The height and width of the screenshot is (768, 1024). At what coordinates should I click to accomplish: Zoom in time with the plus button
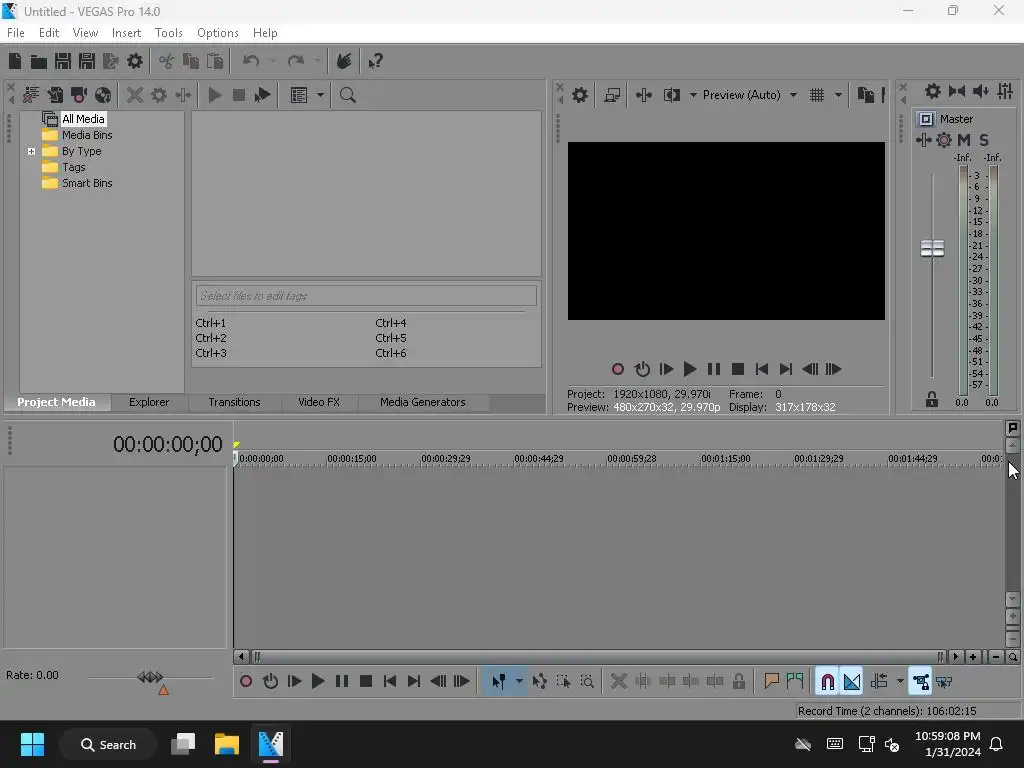[x=972, y=657]
